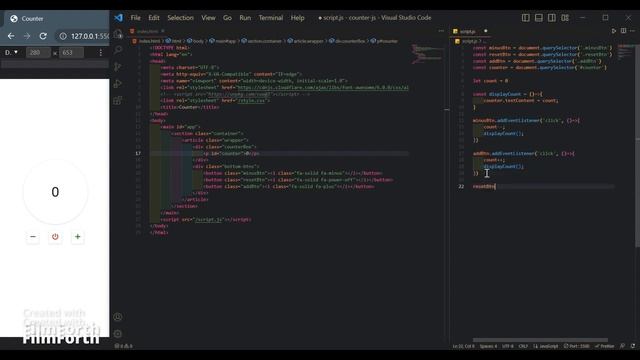
Task: Click the index.html minimap
Action: point(428,54)
